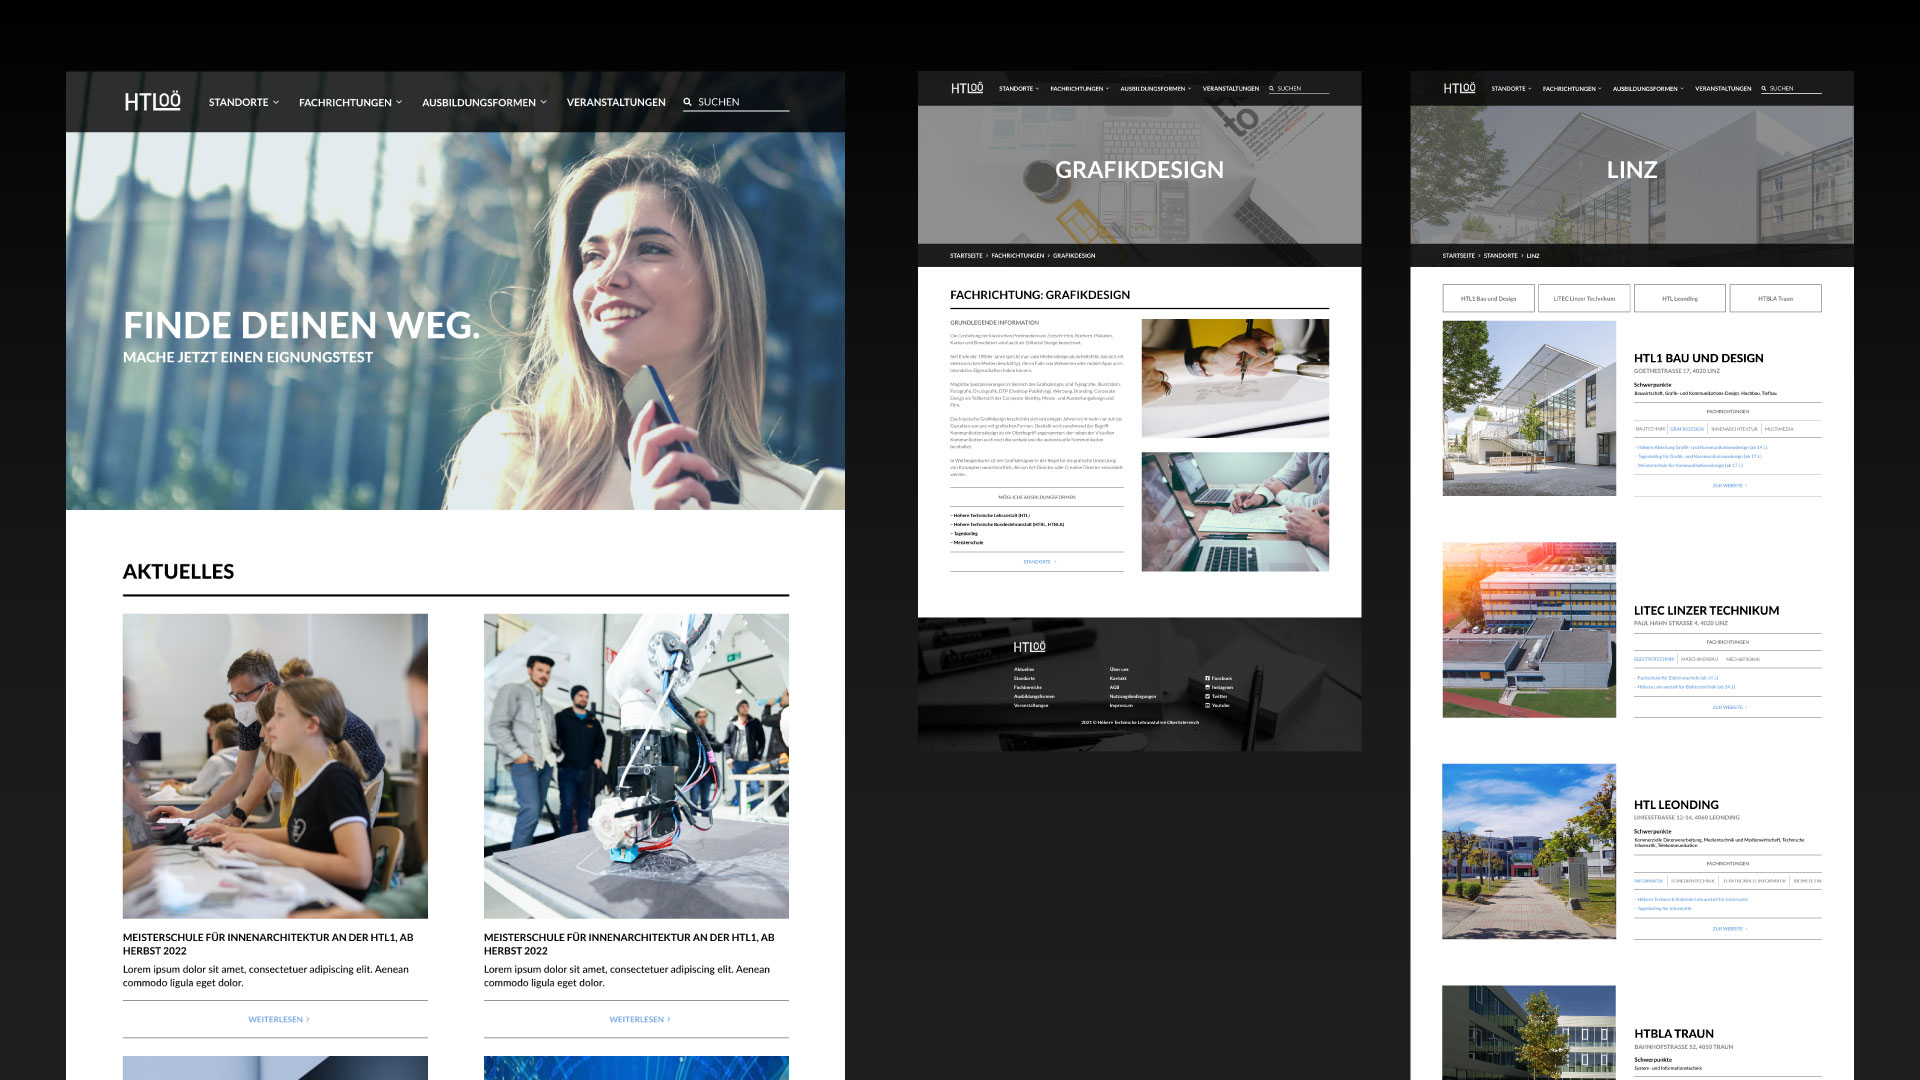Click the search magnifier icon on the Grafikdesign page
The image size is (1920, 1080).
(1272, 89)
